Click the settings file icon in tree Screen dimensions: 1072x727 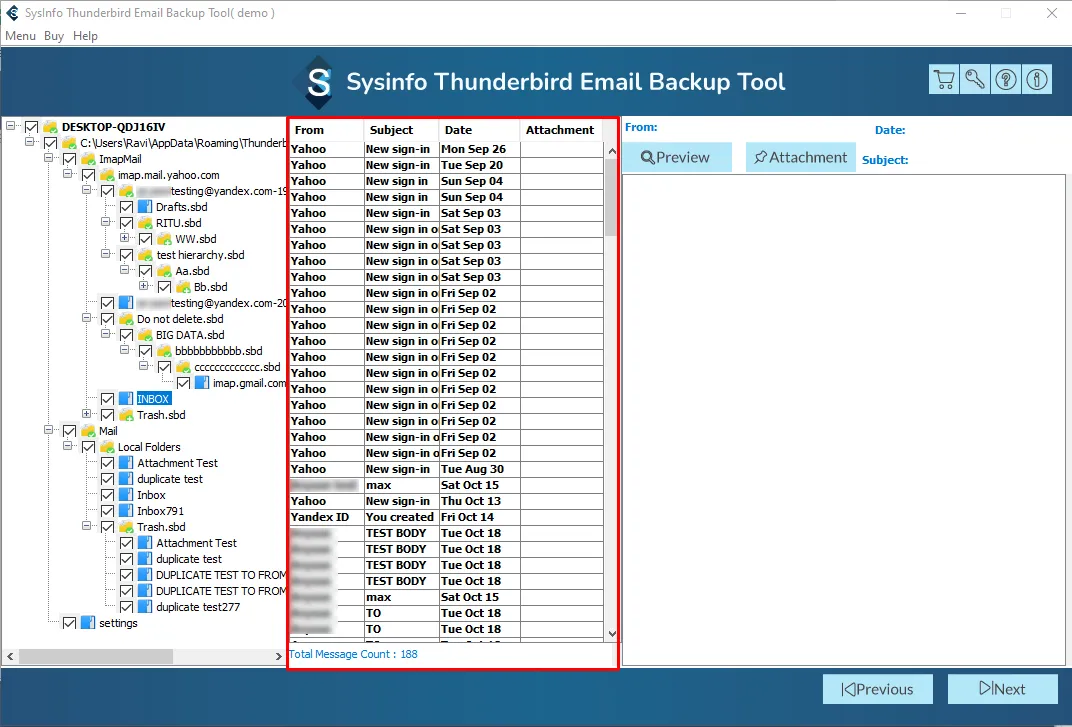88,623
